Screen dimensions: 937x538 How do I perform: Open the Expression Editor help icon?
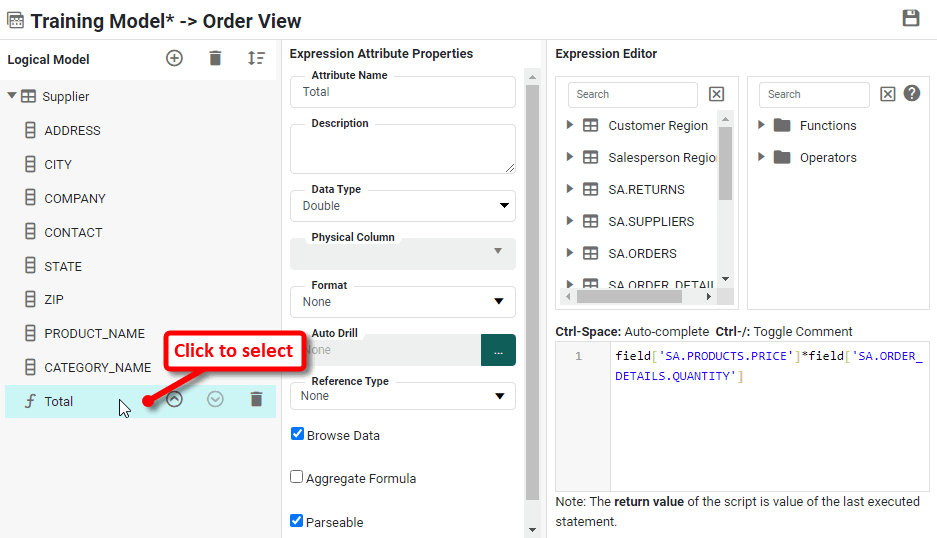click(911, 93)
